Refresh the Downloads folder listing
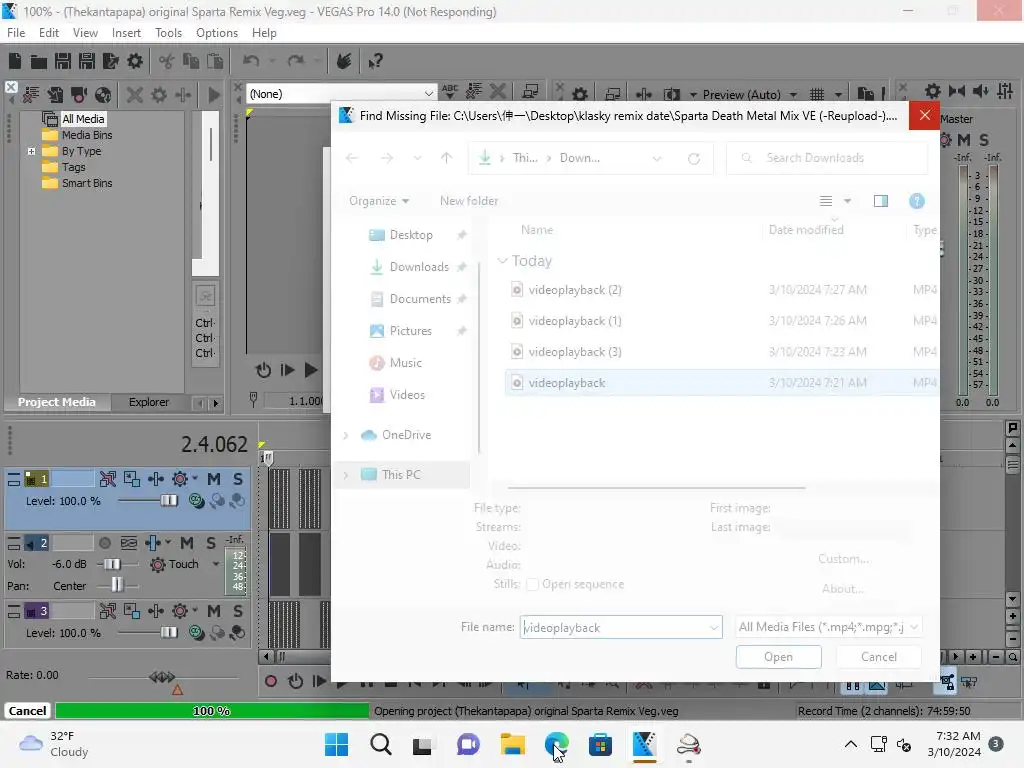 (x=694, y=158)
